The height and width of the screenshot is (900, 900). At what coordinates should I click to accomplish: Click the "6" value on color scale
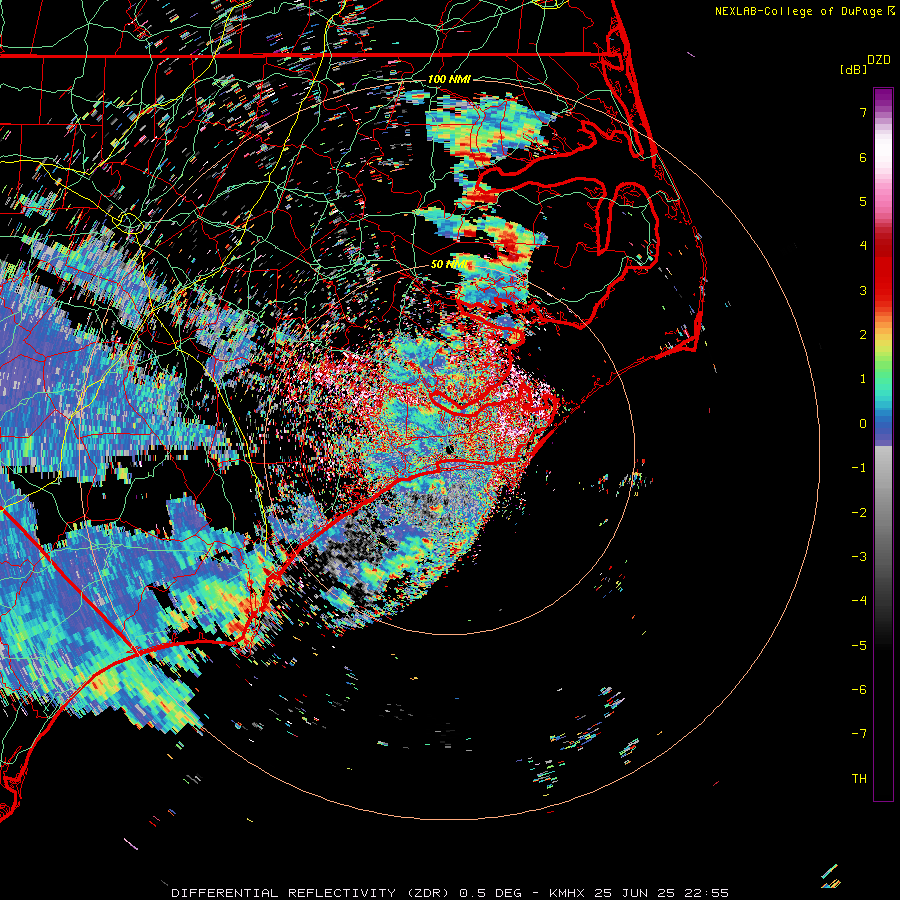863,157
